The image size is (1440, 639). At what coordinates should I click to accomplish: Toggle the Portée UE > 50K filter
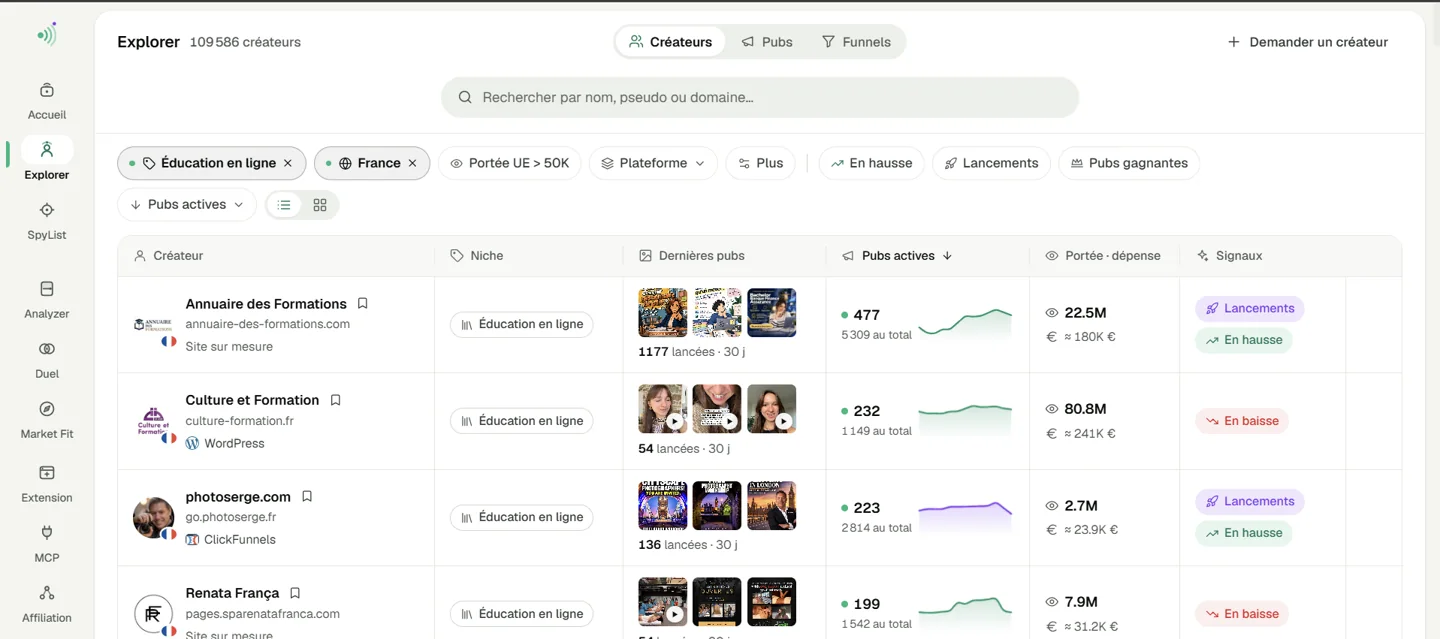point(510,163)
